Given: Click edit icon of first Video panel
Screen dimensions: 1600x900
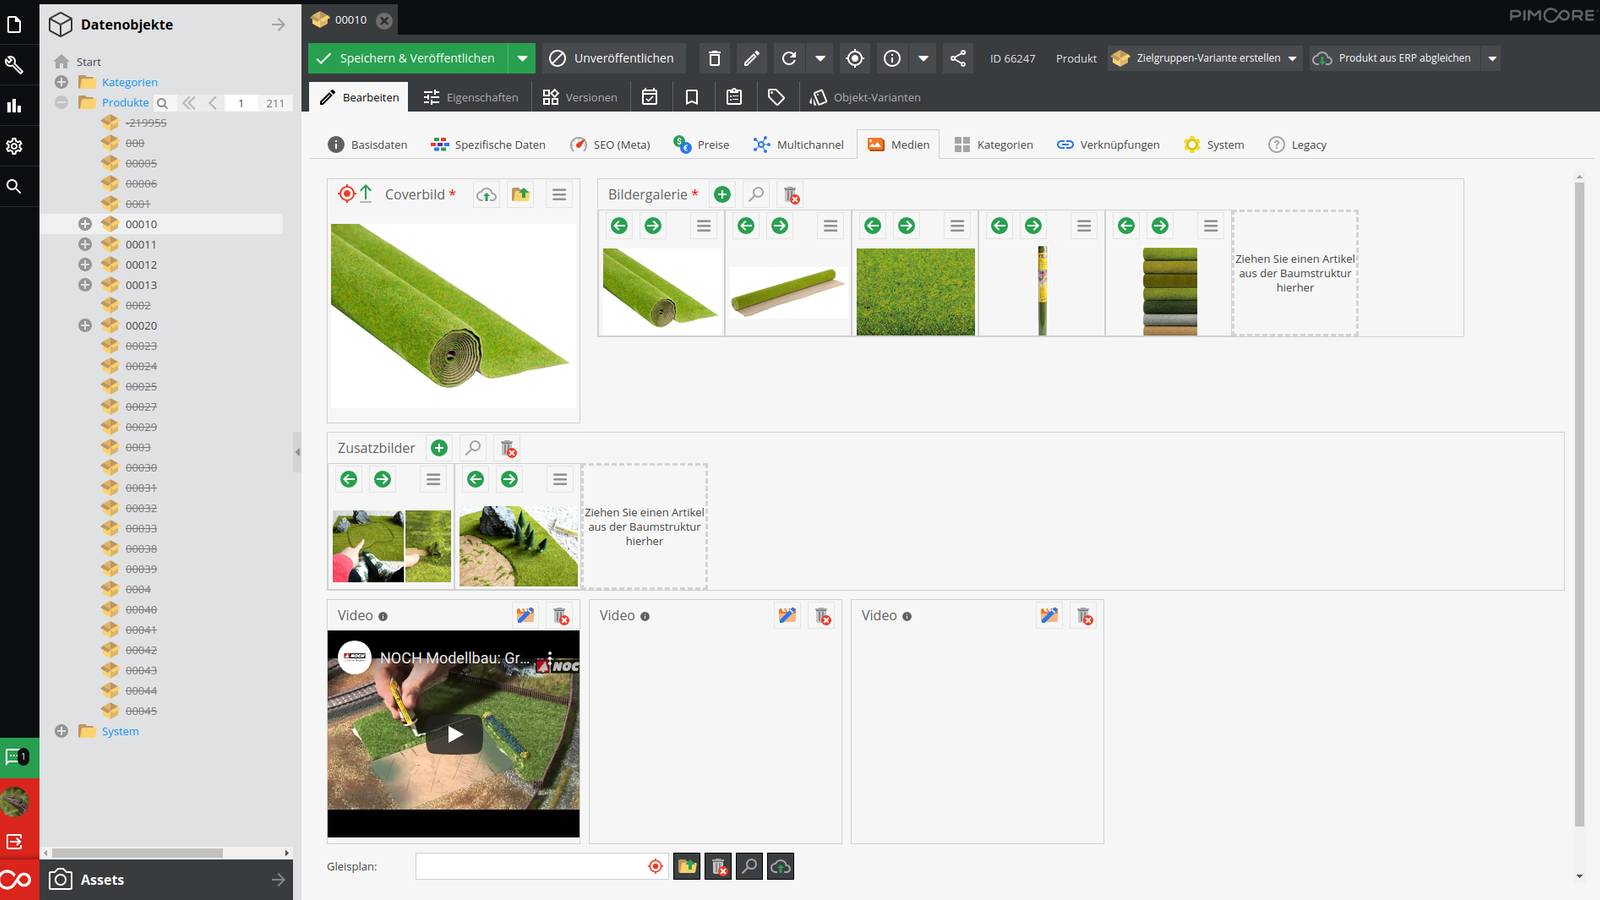Looking at the screenshot, I should point(526,615).
